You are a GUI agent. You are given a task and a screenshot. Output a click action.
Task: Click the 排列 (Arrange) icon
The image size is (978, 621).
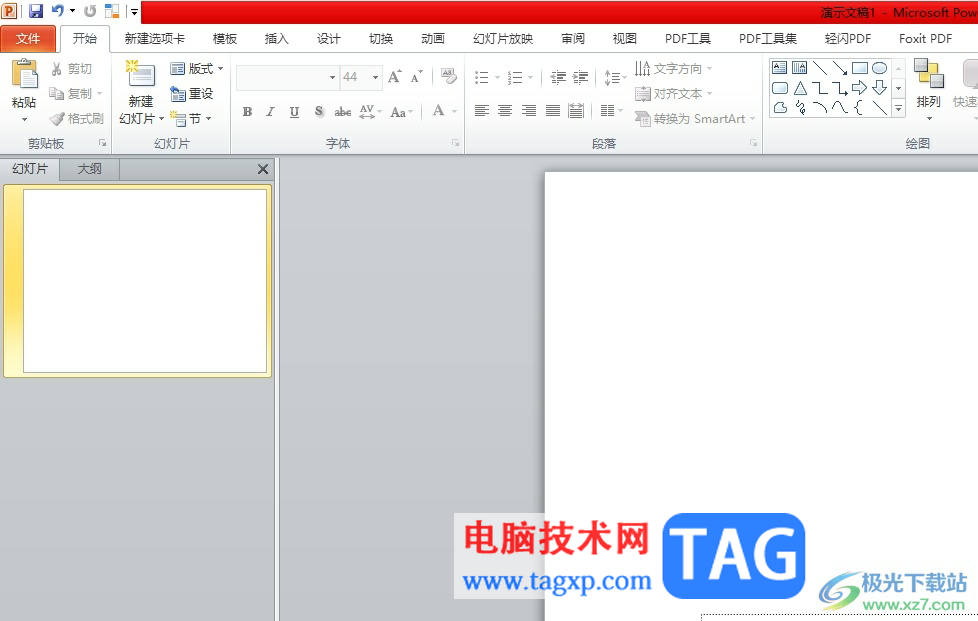929,74
